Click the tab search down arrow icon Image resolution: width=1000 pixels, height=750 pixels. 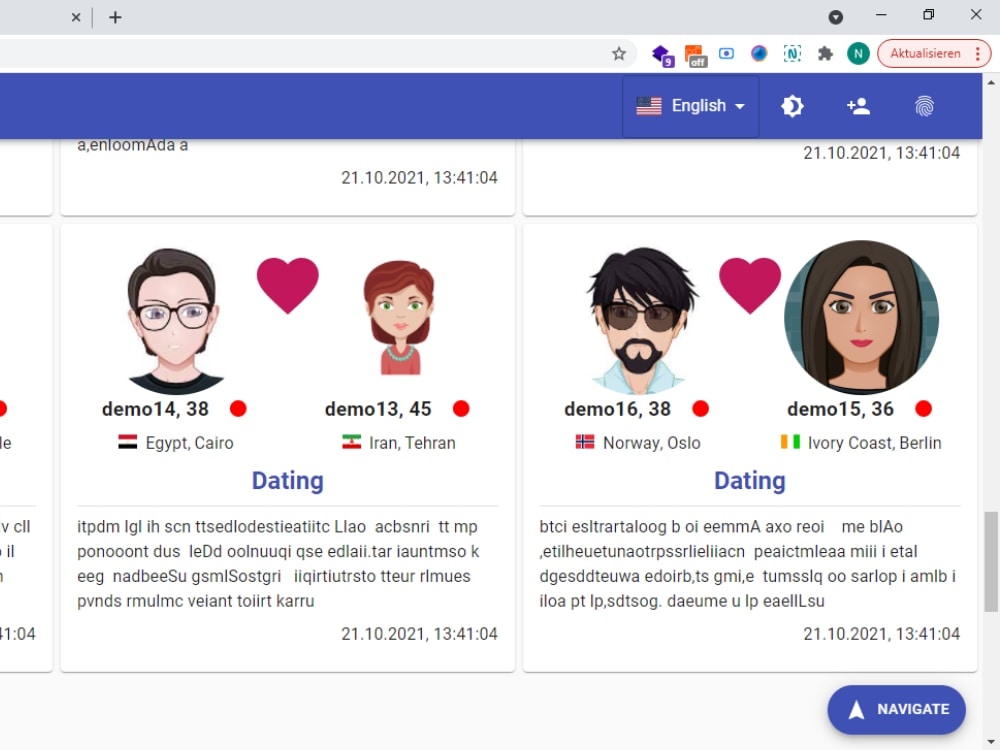(x=835, y=17)
